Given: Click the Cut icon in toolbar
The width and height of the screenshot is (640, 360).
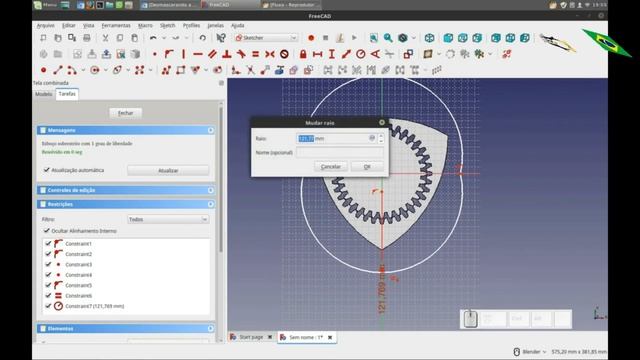Looking at the screenshot, I should coord(105,38).
